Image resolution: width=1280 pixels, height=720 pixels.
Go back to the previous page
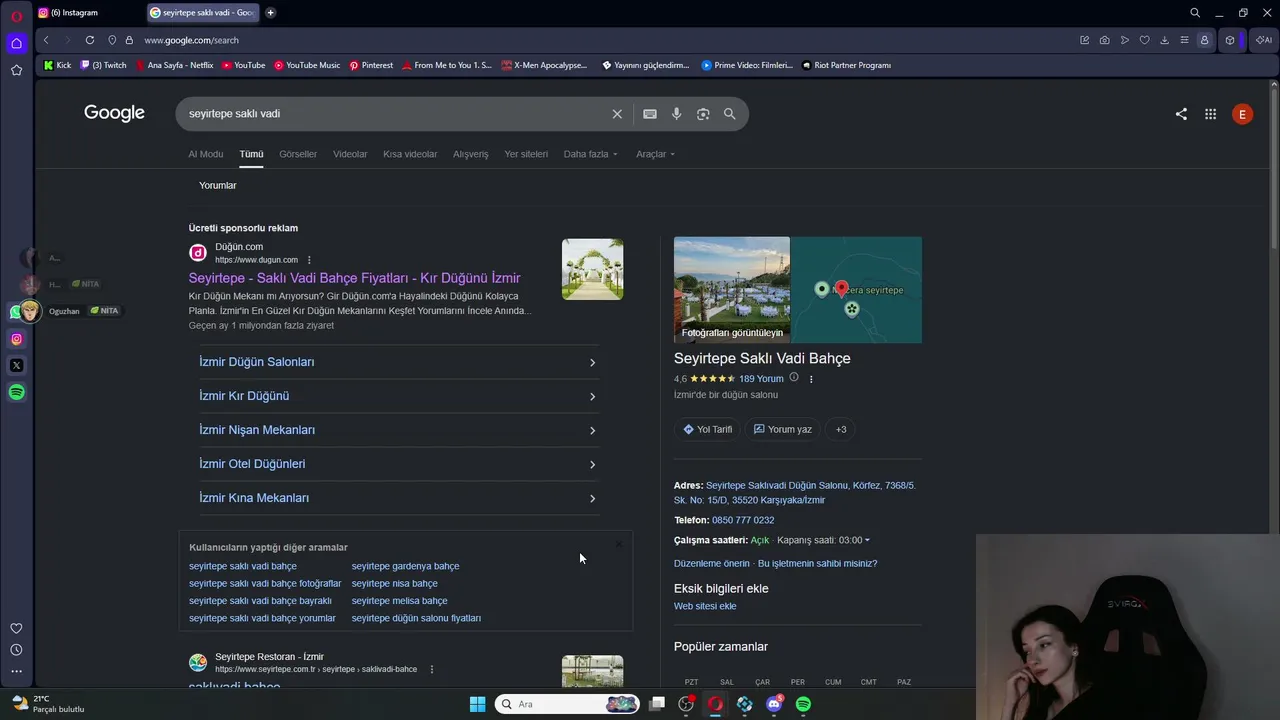pyautogui.click(x=46, y=40)
